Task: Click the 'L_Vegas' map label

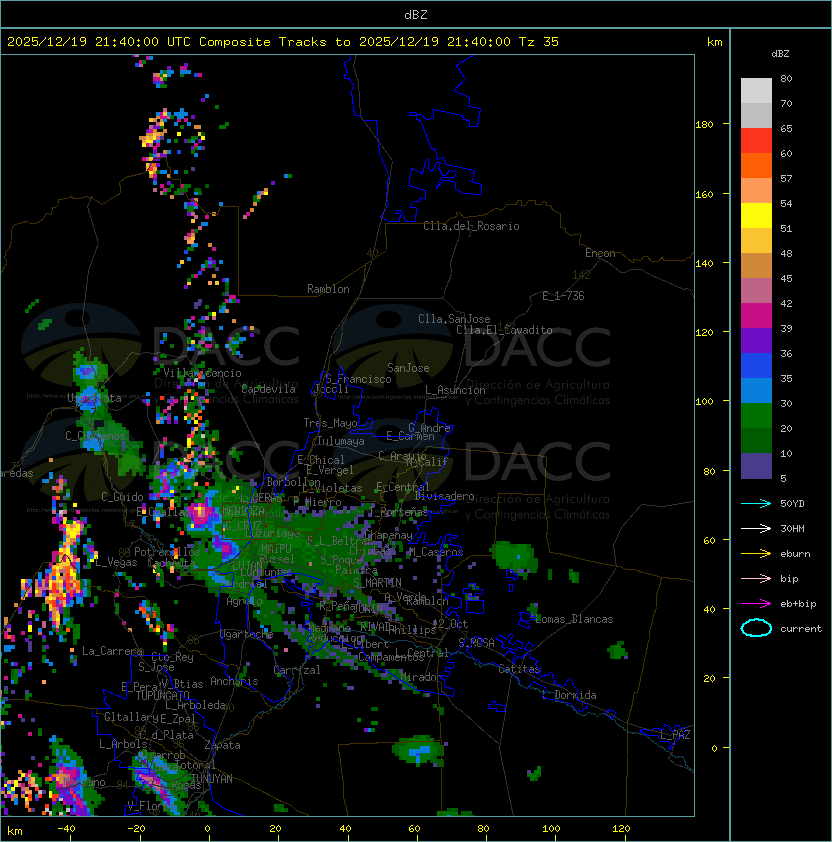Action: pos(116,563)
